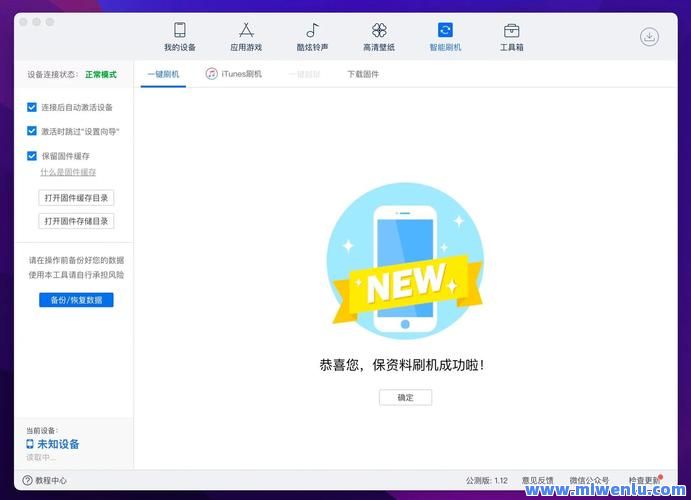This screenshot has width=691, height=500.
Task: Switch to the 一键刷机 tab
Action: coord(163,74)
